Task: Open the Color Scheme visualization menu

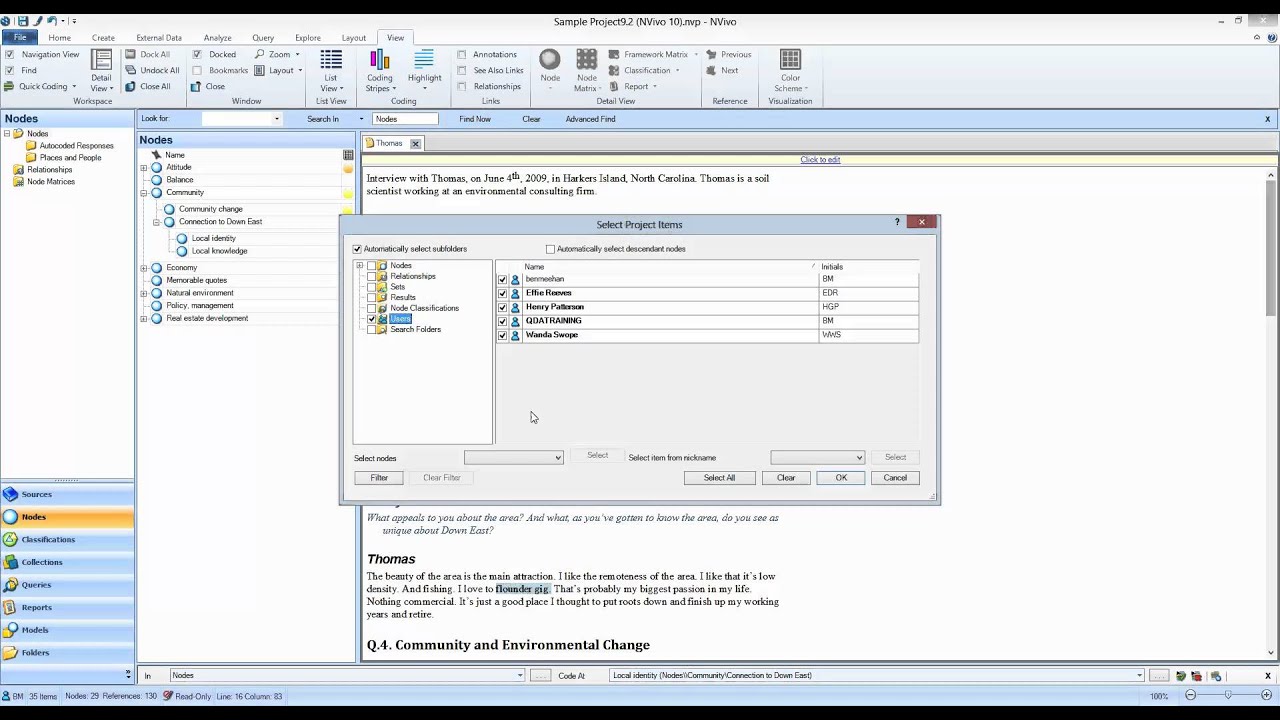Action: (790, 70)
